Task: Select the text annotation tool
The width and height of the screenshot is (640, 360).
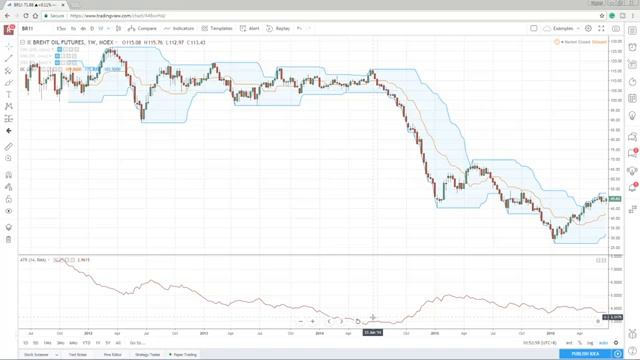Action: point(9,95)
